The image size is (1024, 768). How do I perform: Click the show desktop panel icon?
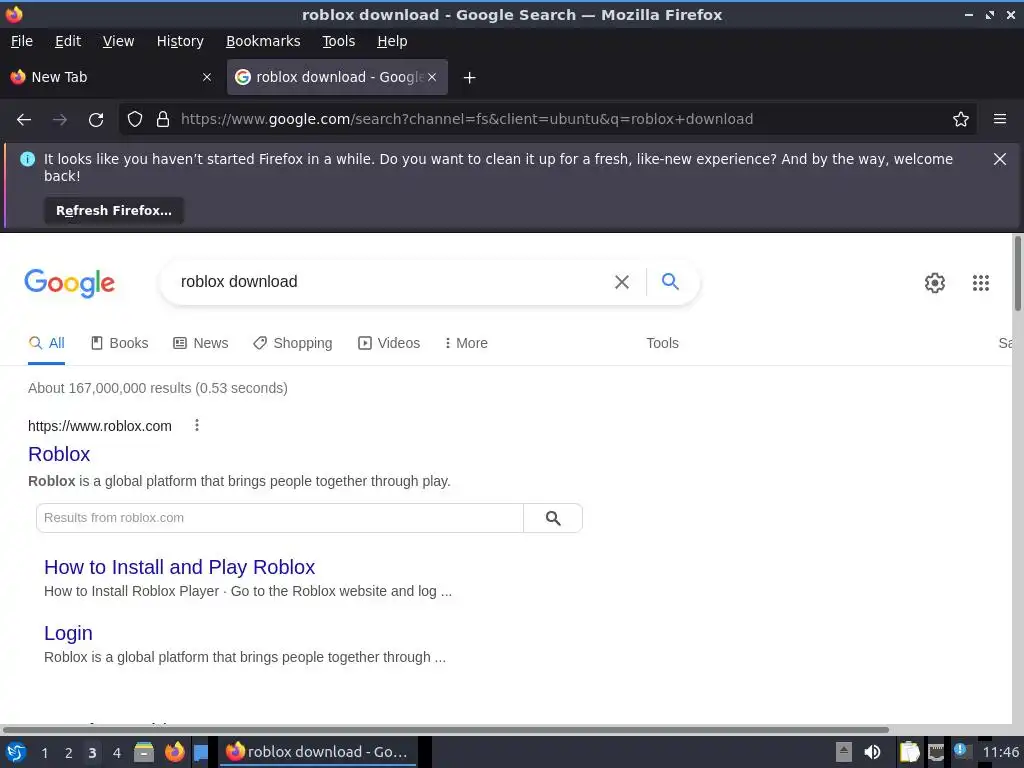[x=201, y=753]
